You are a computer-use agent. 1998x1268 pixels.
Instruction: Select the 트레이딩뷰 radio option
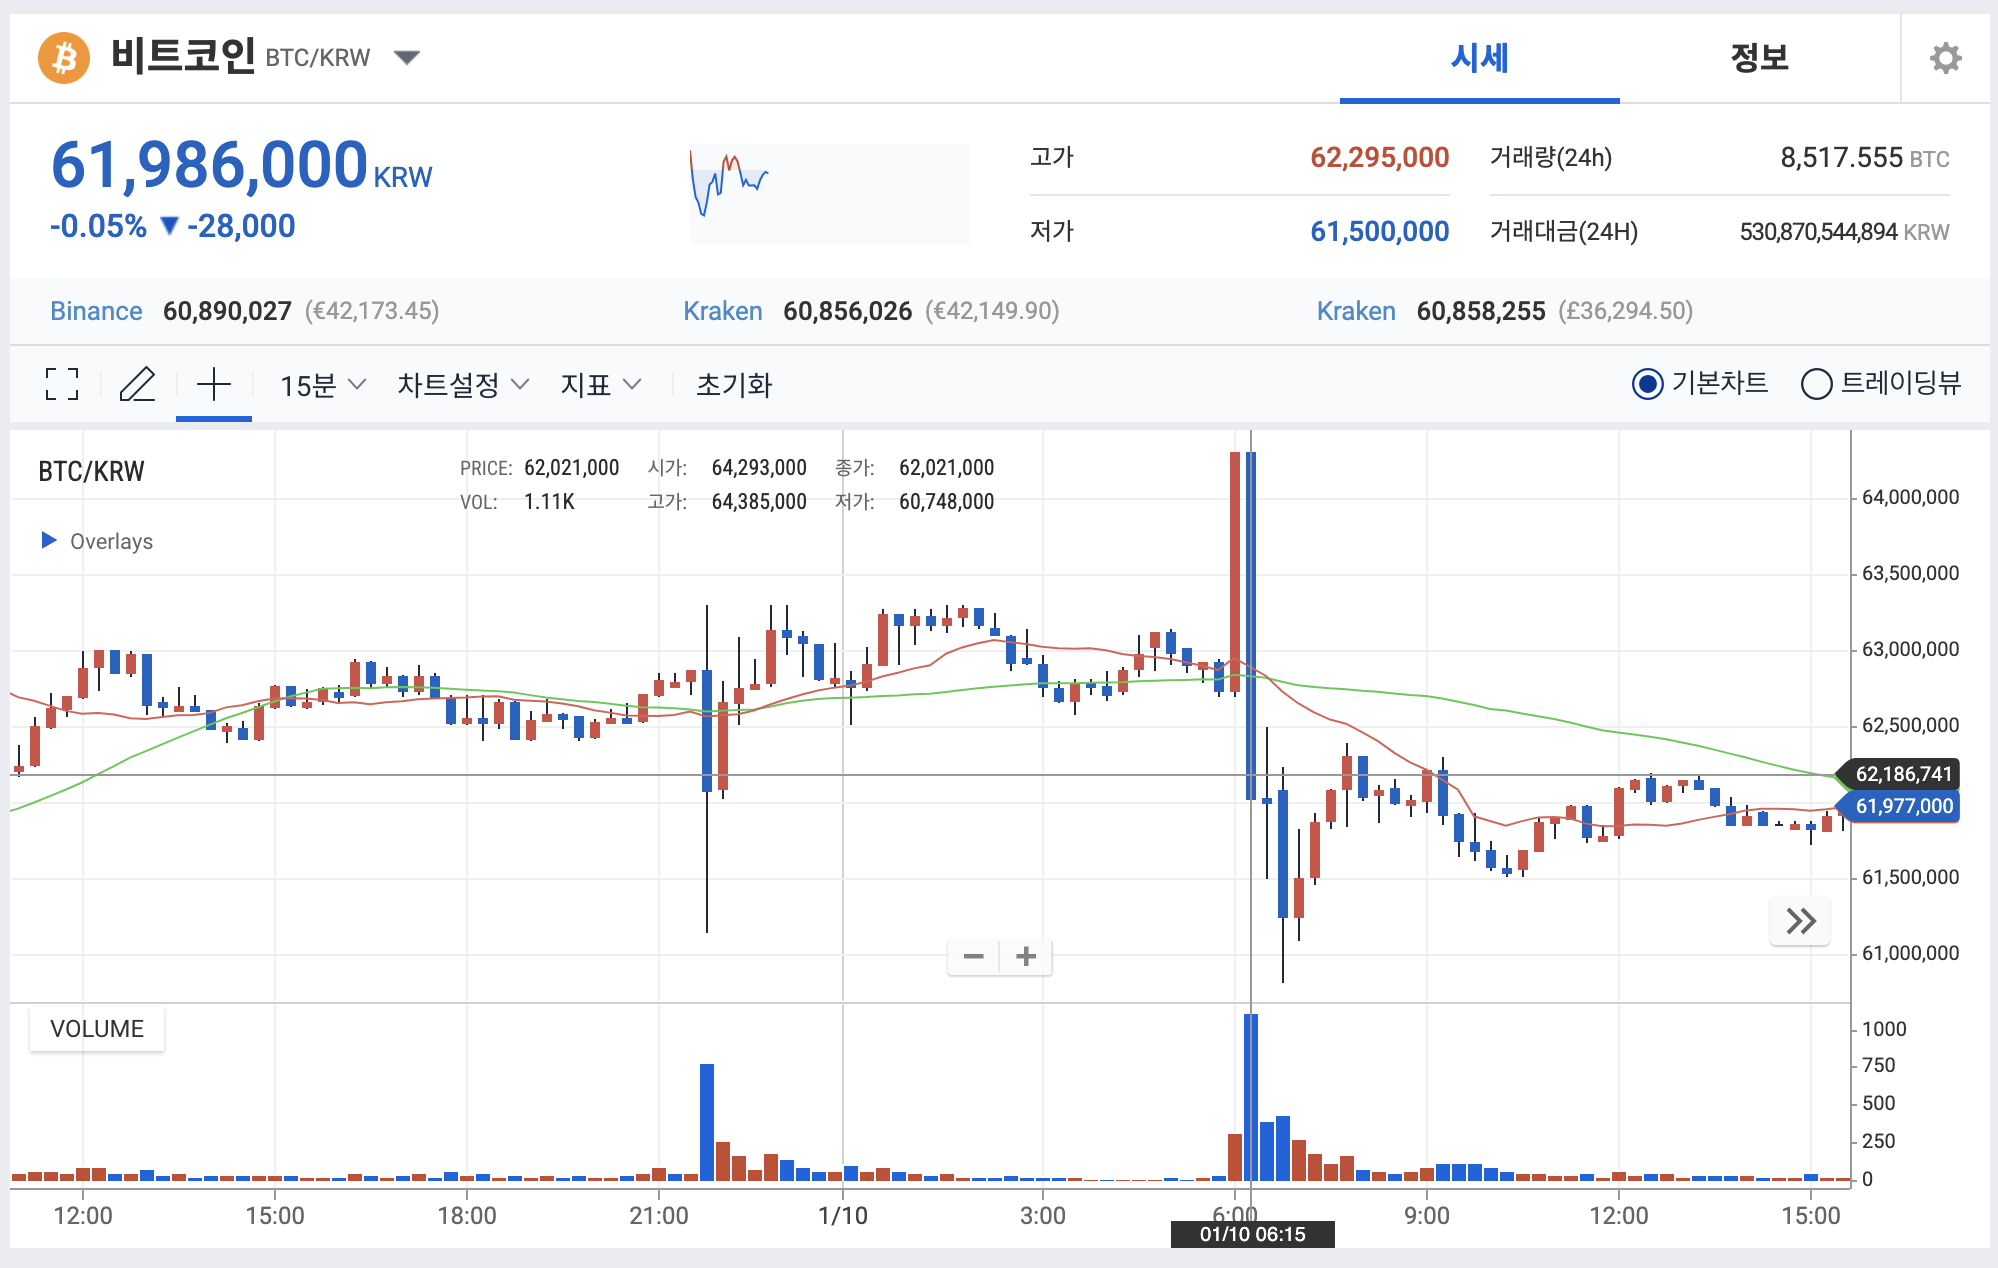(1816, 384)
